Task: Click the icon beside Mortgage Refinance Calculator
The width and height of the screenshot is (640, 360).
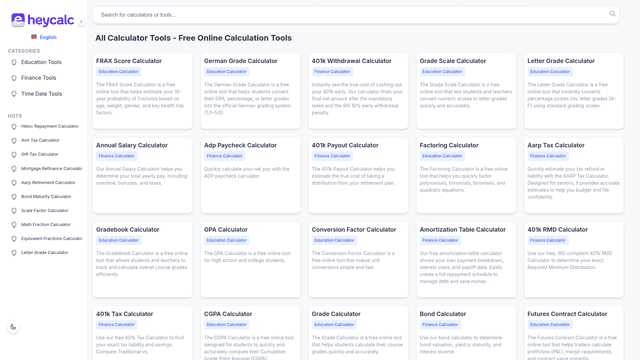Action: click(14, 169)
